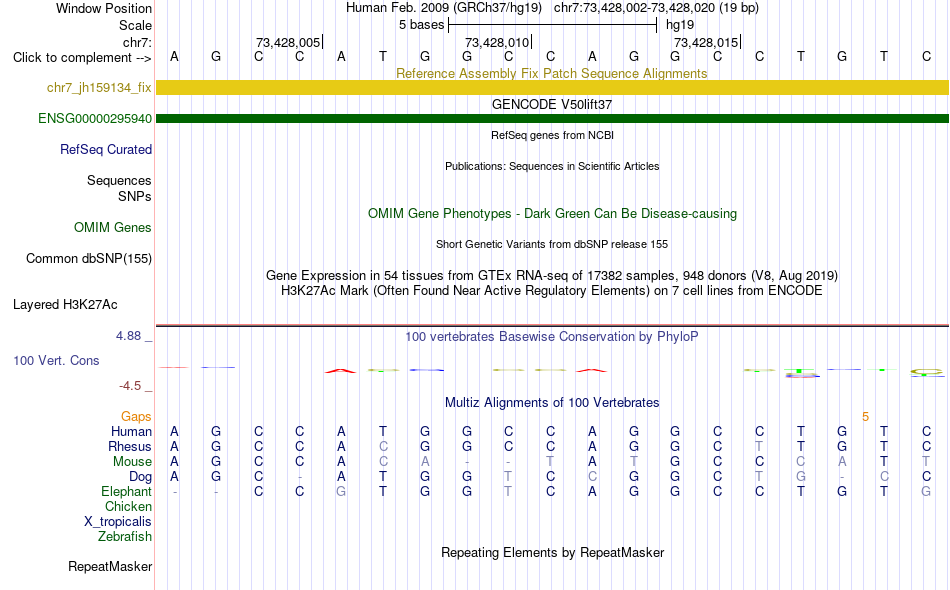Open 100 vertebrates Basewise Conservation by PhyloP title
Screen dimensions: 950x590
coord(552,336)
